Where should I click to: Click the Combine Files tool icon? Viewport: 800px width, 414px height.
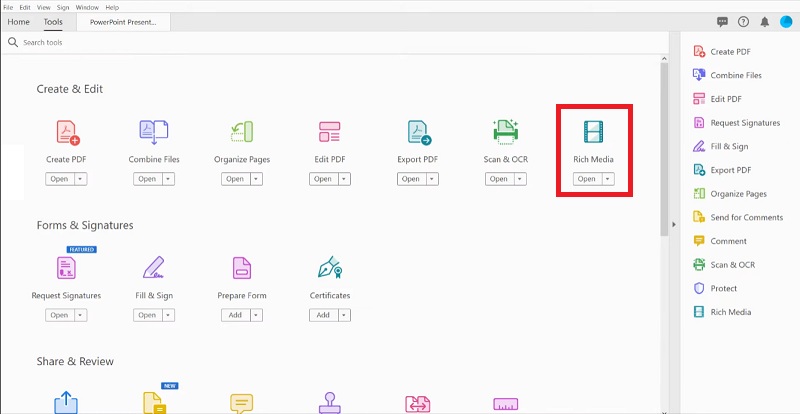[154, 133]
